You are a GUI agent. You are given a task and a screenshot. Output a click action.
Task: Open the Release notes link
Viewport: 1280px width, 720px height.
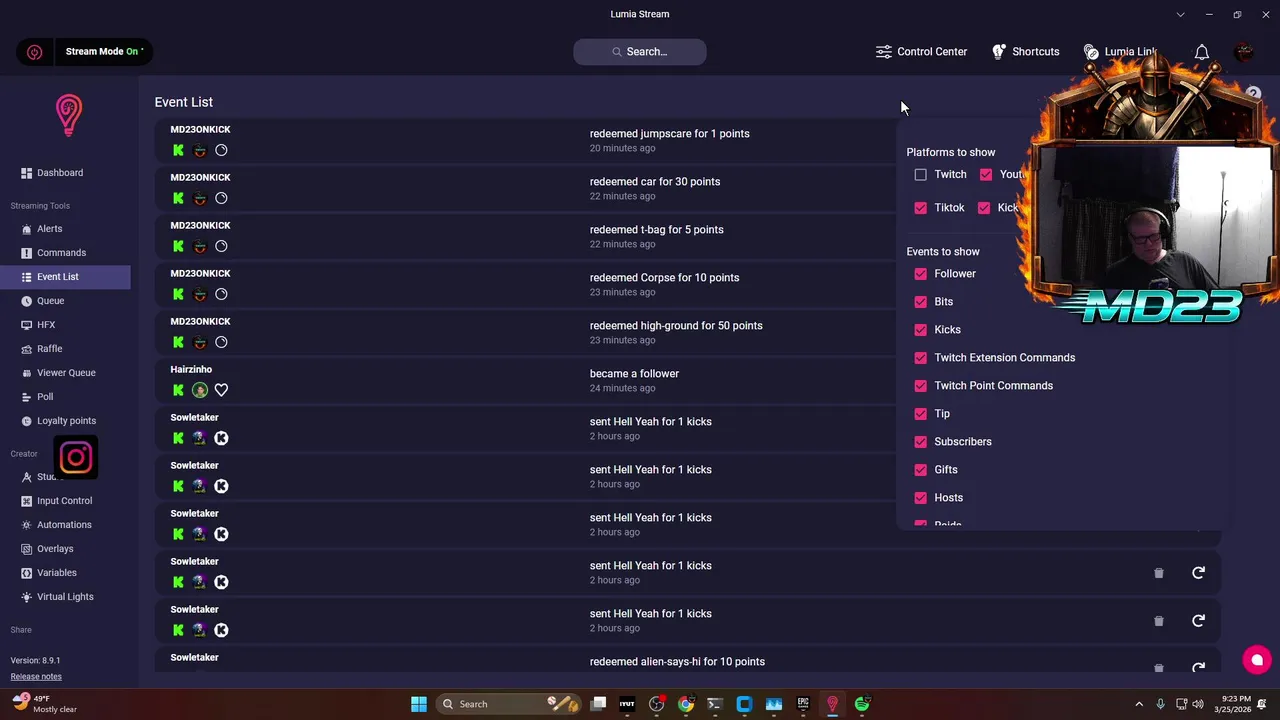click(x=36, y=677)
